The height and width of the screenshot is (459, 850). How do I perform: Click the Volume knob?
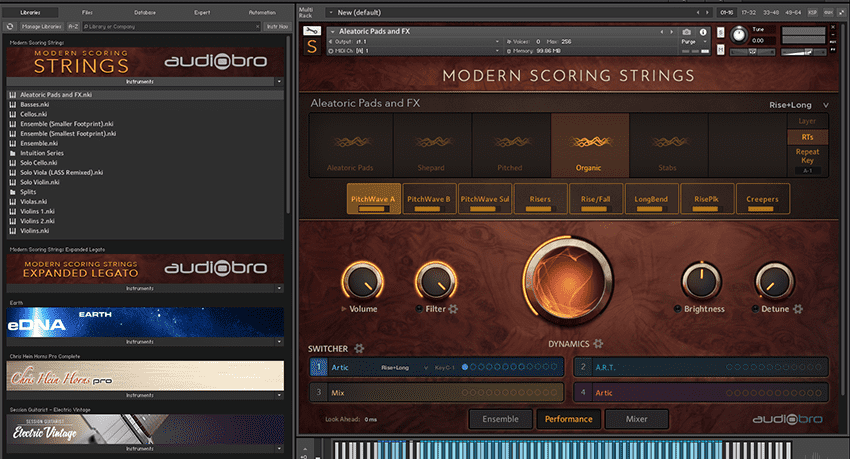click(363, 281)
